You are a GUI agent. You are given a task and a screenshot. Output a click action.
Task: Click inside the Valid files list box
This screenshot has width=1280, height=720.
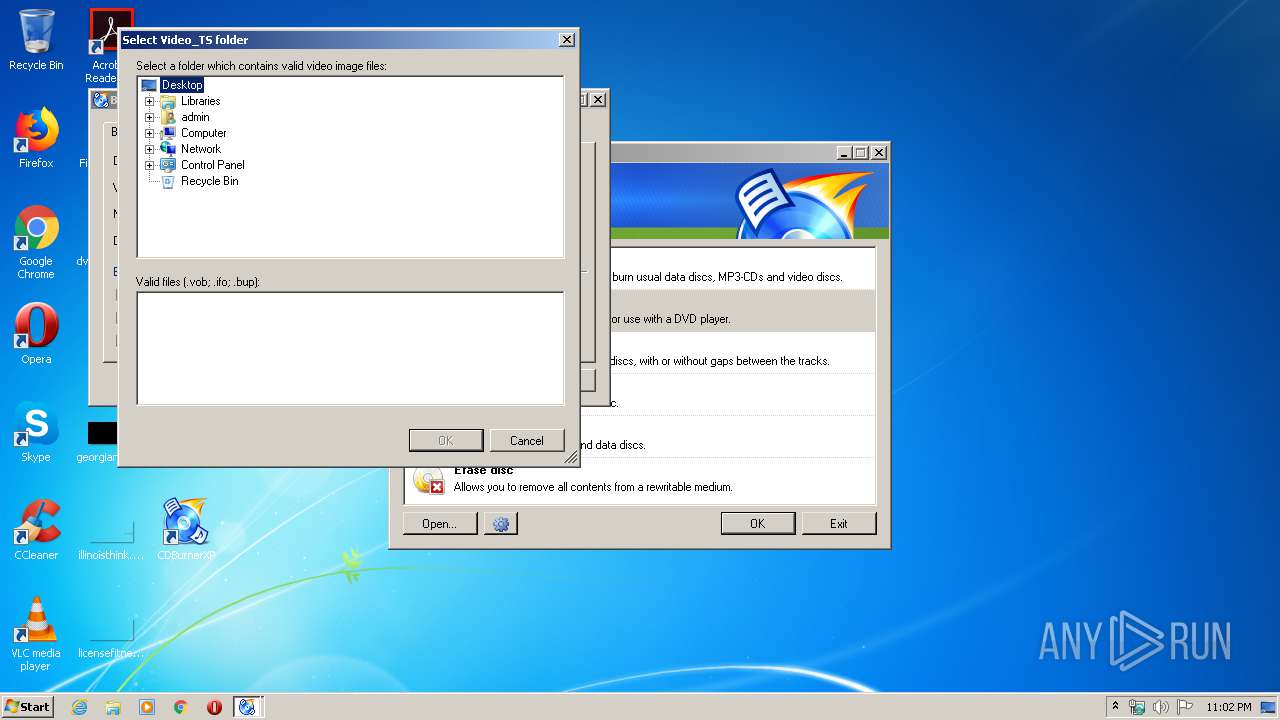pos(350,348)
